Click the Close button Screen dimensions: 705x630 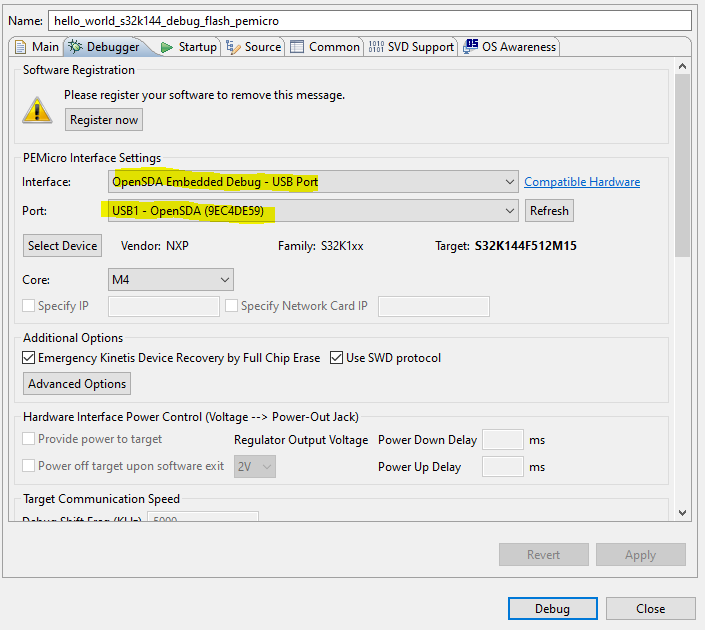coord(651,609)
